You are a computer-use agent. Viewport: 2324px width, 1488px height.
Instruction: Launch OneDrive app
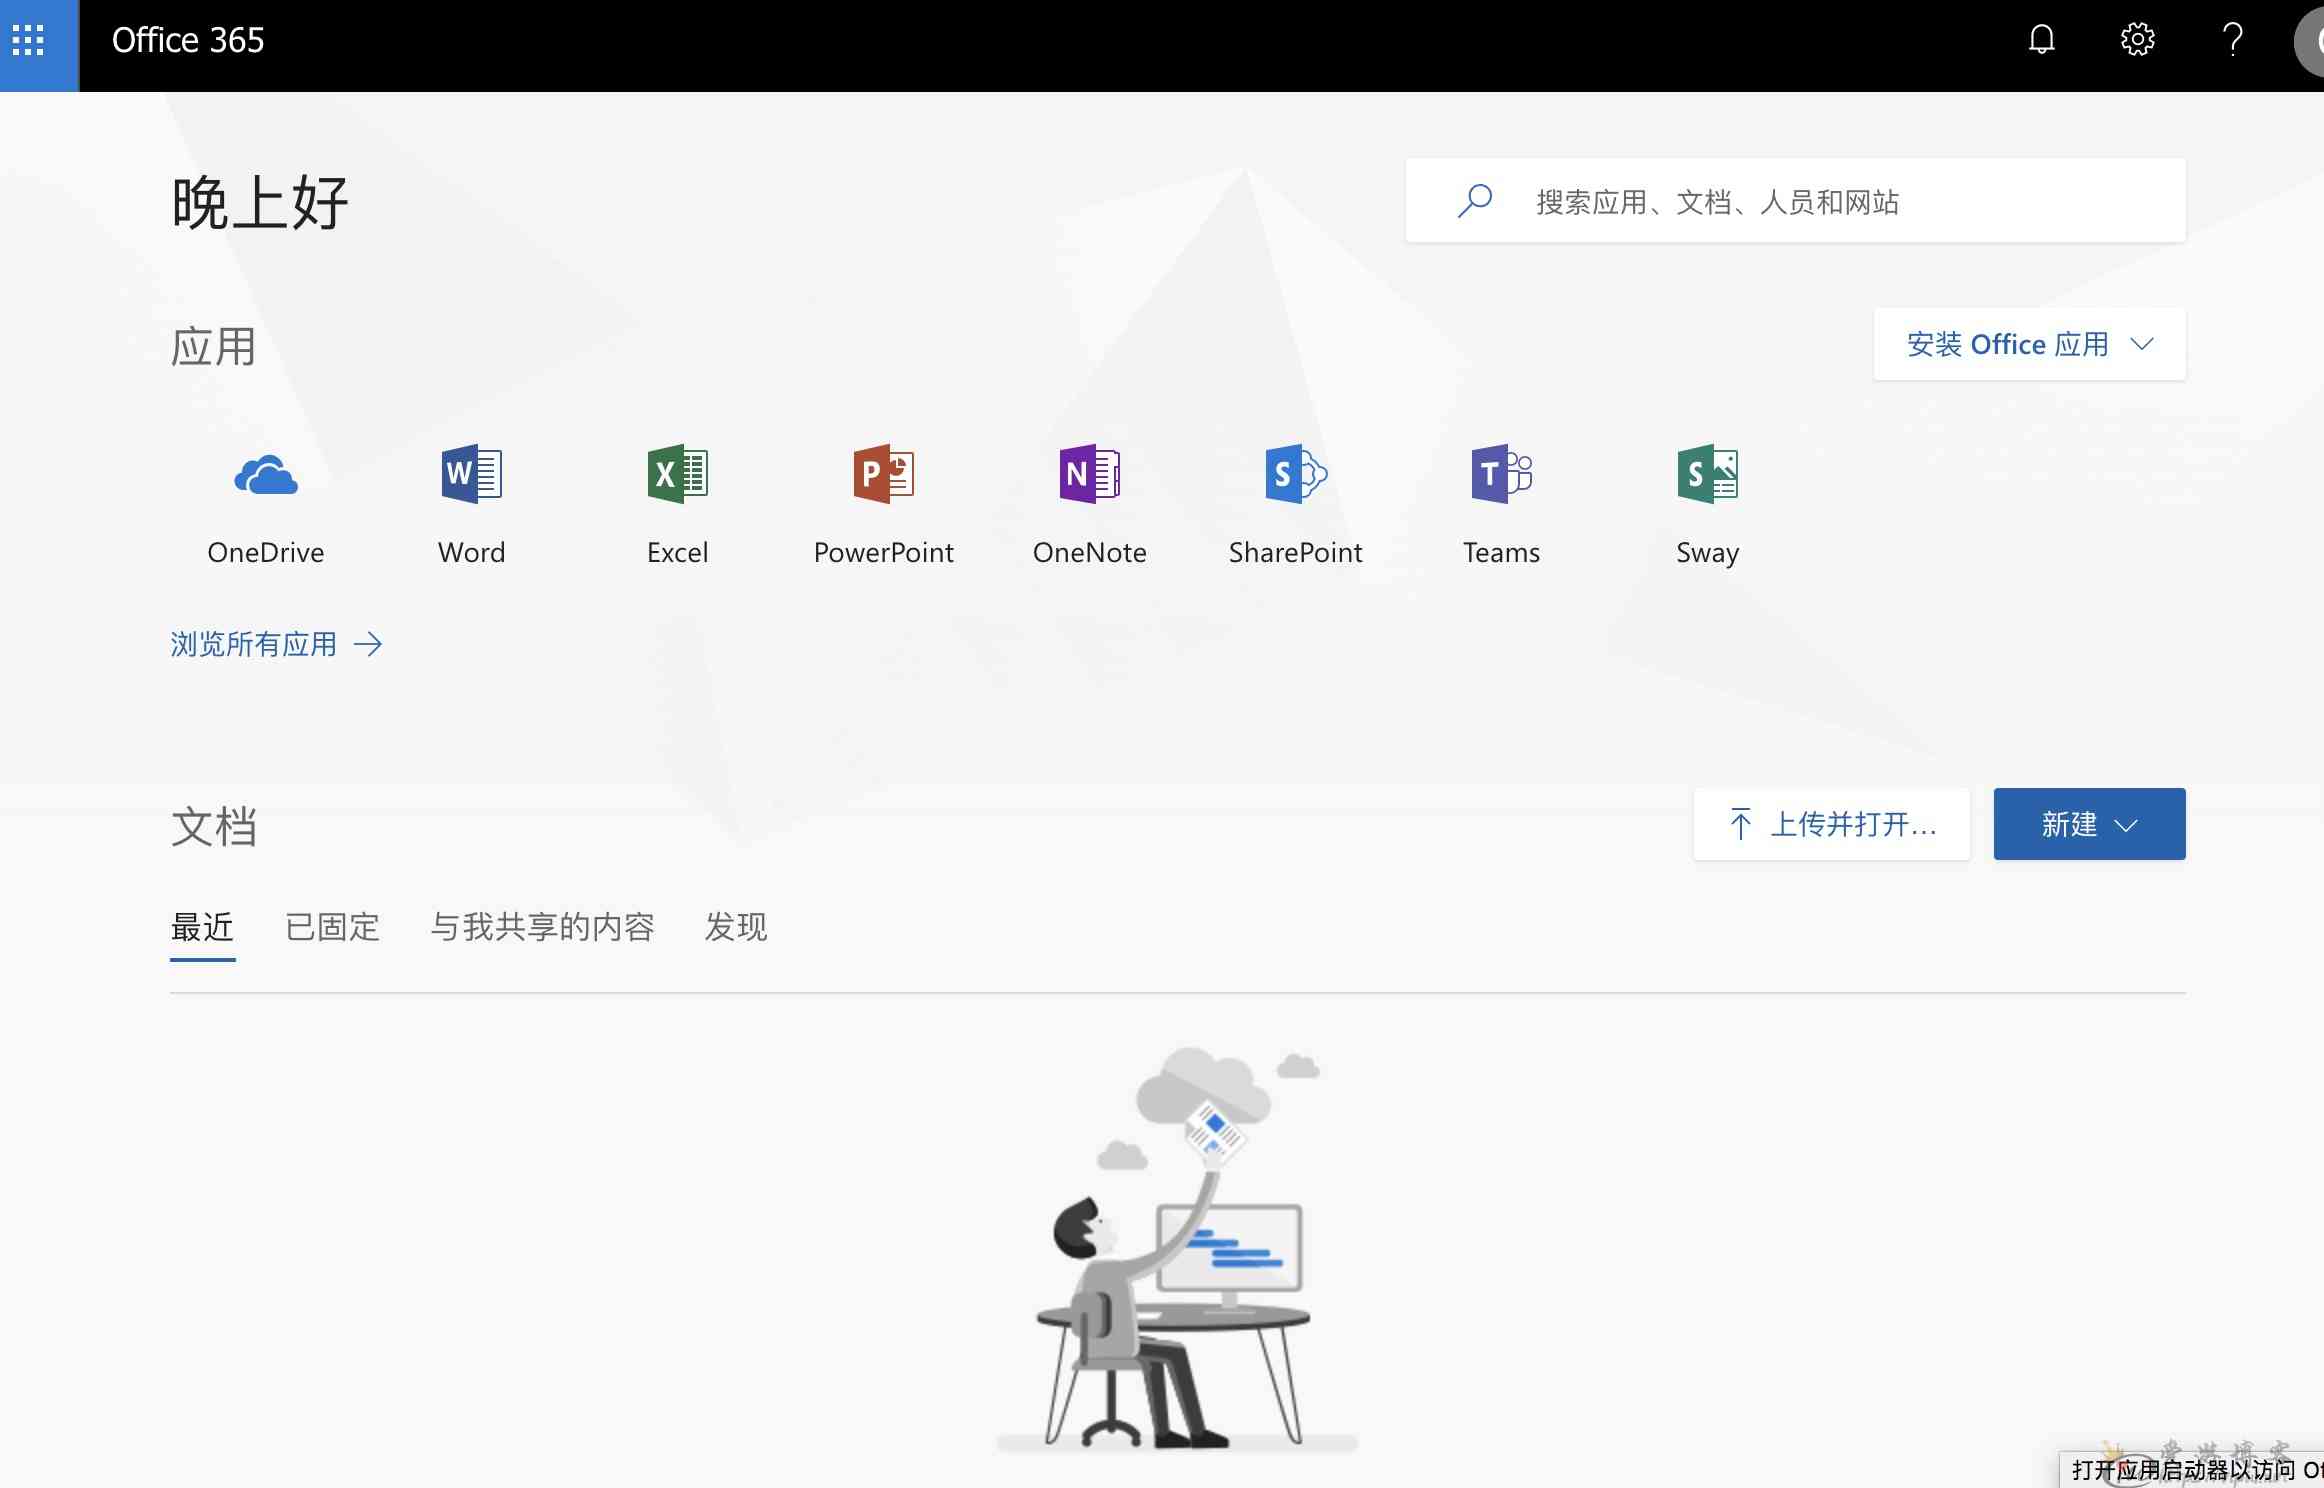(x=266, y=505)
